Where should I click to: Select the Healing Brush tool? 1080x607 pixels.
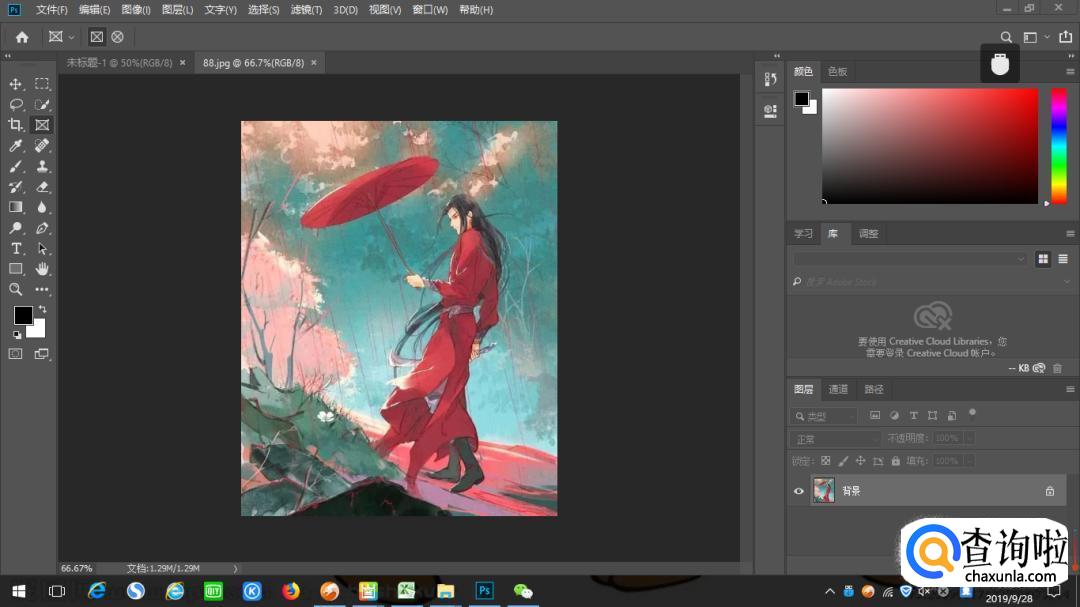pos(42,145)
